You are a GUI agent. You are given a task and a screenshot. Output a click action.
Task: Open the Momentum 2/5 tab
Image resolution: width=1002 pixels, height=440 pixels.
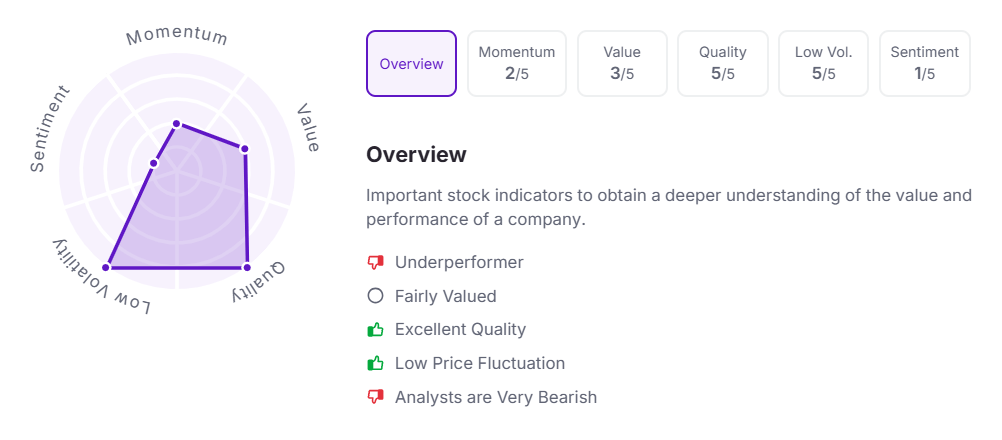click(x=517, y=64)
